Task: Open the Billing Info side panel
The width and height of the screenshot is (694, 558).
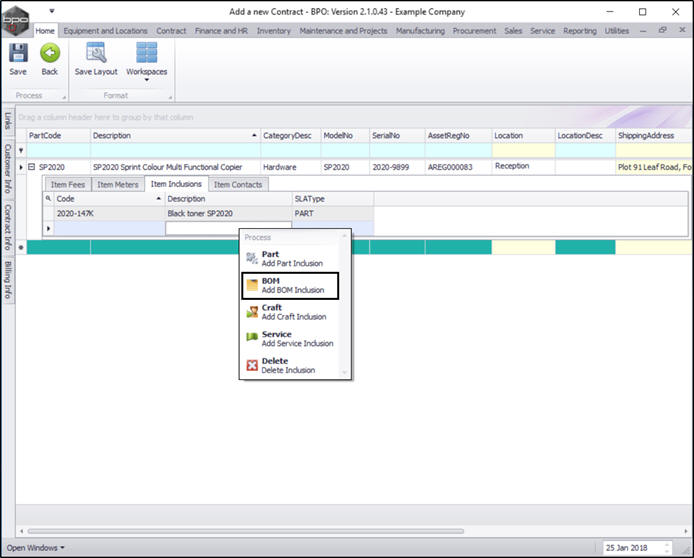Action: 8,279
